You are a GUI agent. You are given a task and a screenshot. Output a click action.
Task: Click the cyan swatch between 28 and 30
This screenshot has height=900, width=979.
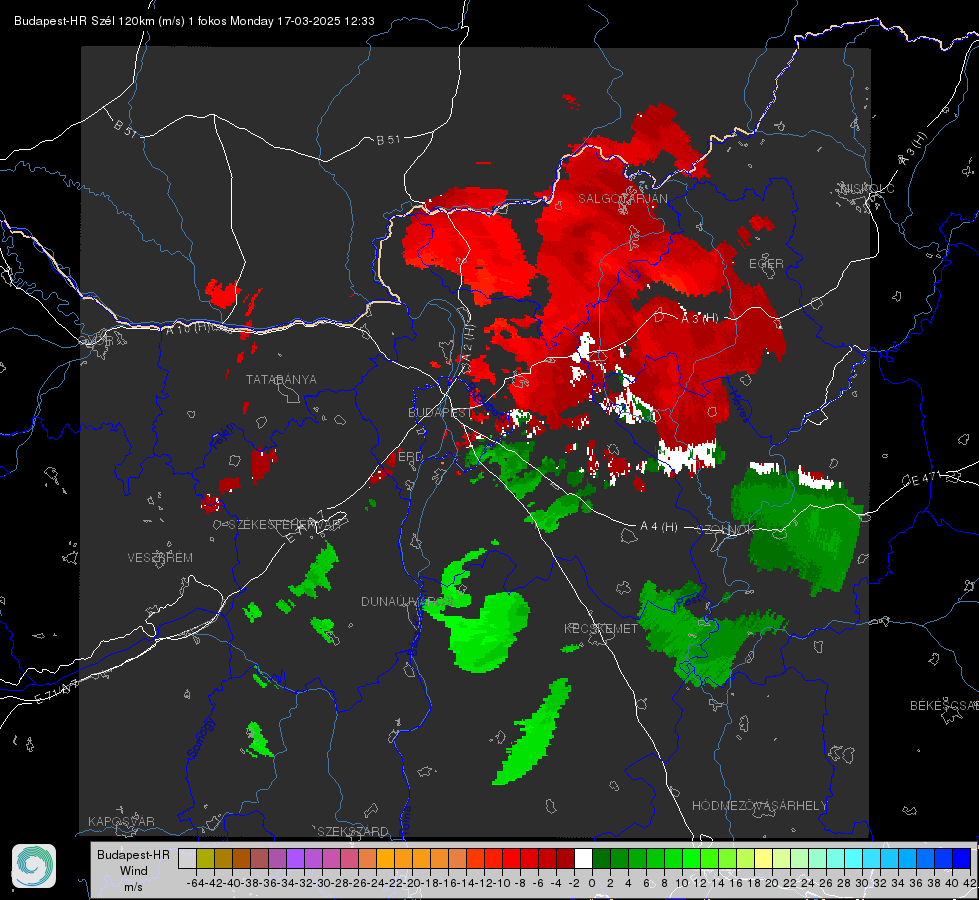coord(854,859)
